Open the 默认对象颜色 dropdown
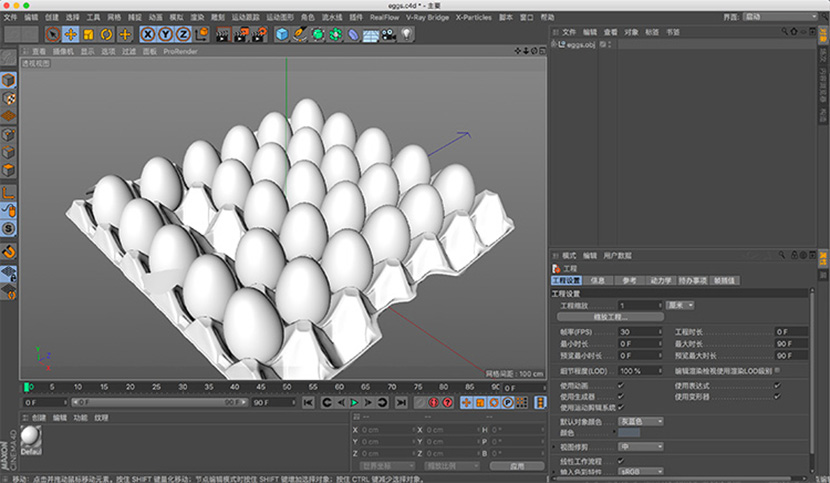Image resolution: width=830 pixels, height=483 pixels. pos(640,421)
